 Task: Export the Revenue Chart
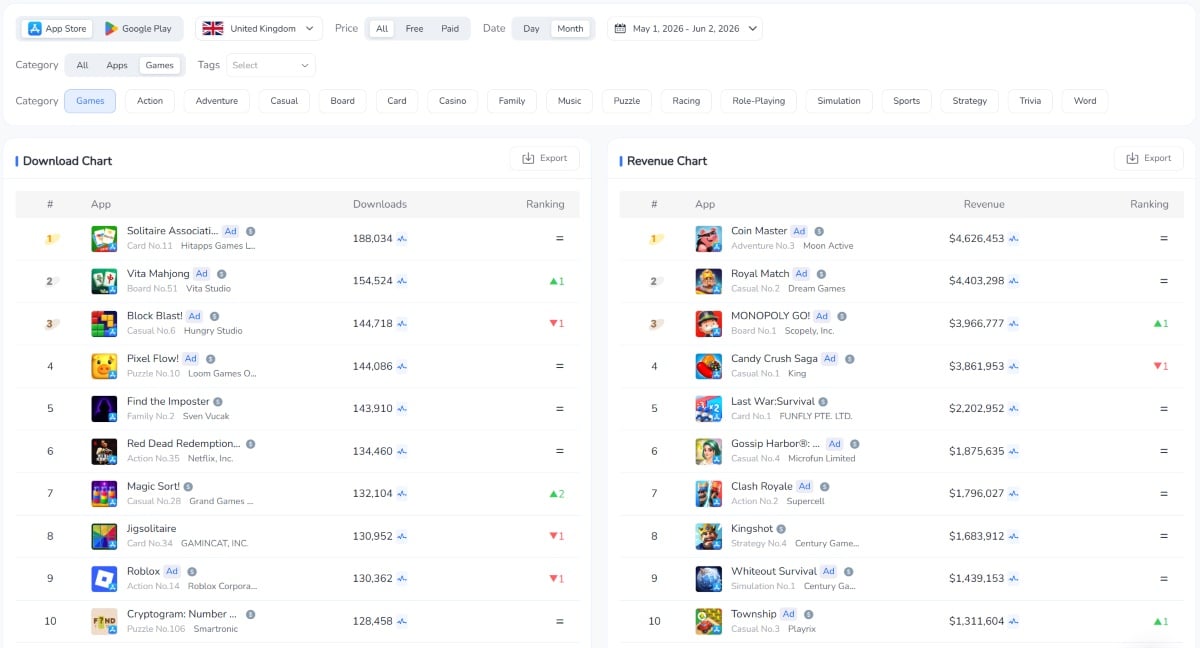pyautogui.click(x=1149, y=158)
